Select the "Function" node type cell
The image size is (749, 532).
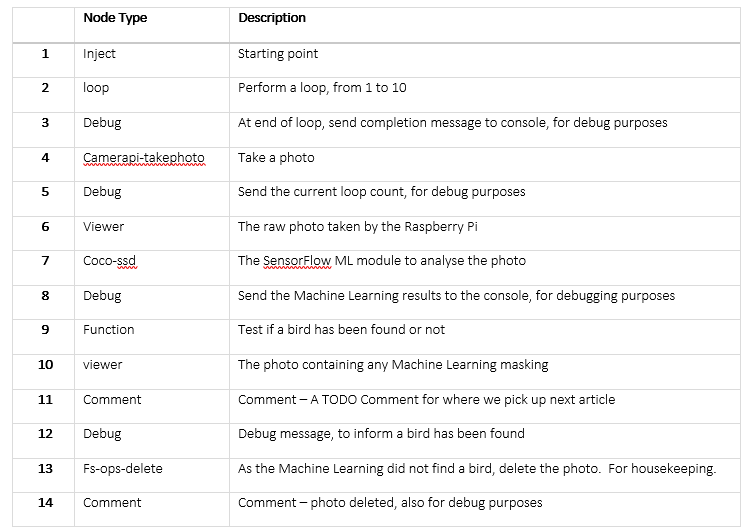[x=108, y=329]
